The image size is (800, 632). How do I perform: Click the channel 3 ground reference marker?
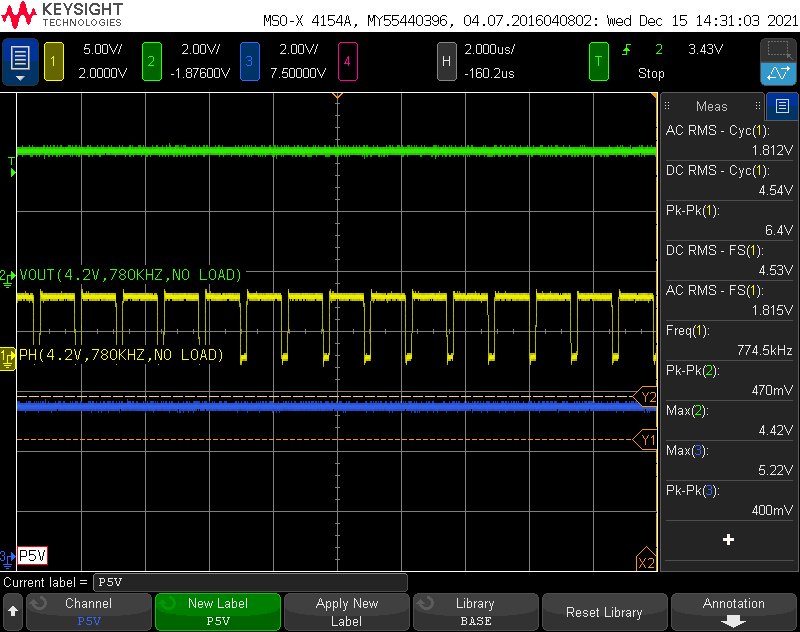coord(7,559)
